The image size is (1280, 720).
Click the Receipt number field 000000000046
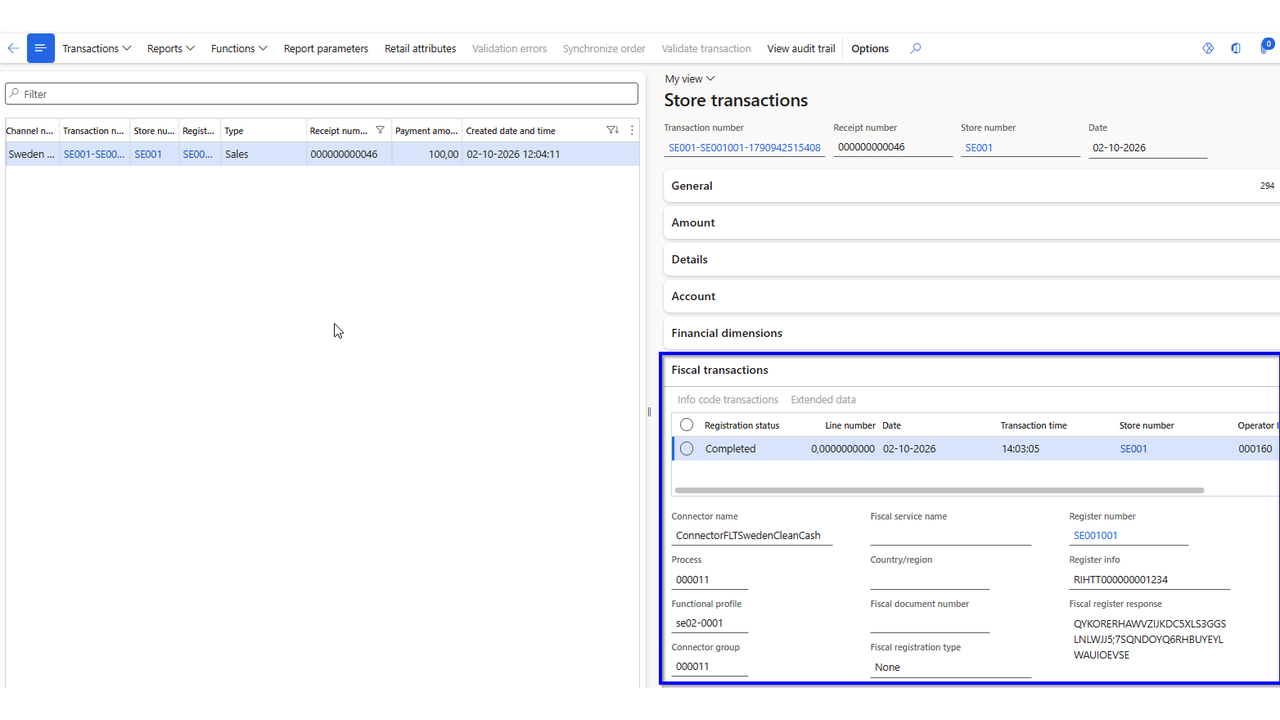893,147
